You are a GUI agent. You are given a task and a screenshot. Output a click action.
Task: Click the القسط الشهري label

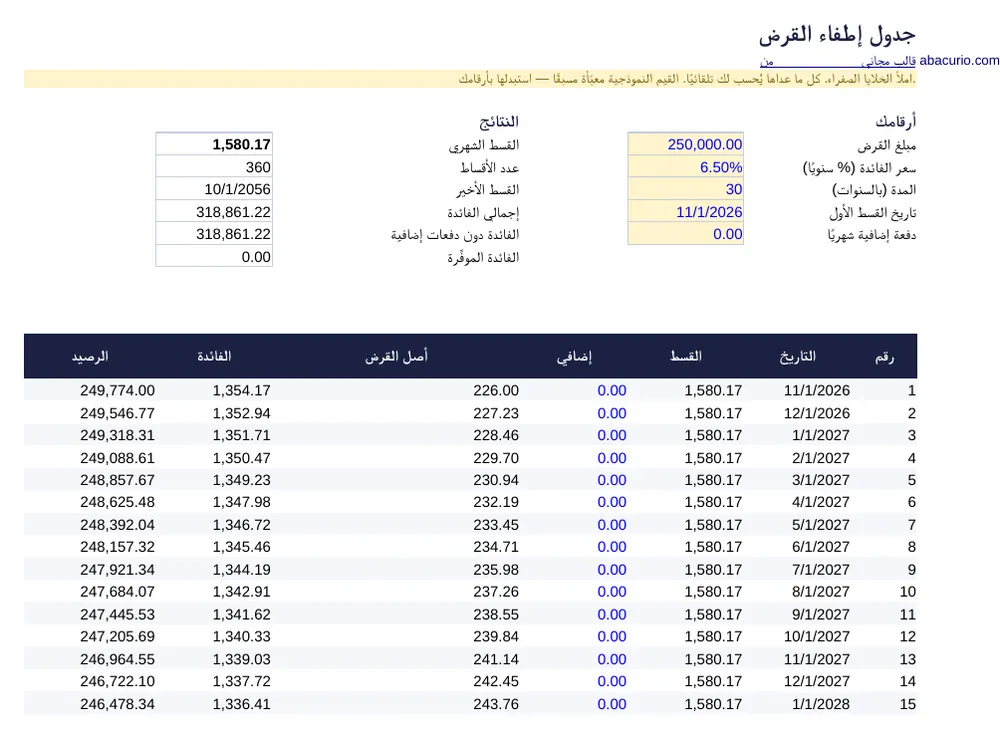point(483,145)
